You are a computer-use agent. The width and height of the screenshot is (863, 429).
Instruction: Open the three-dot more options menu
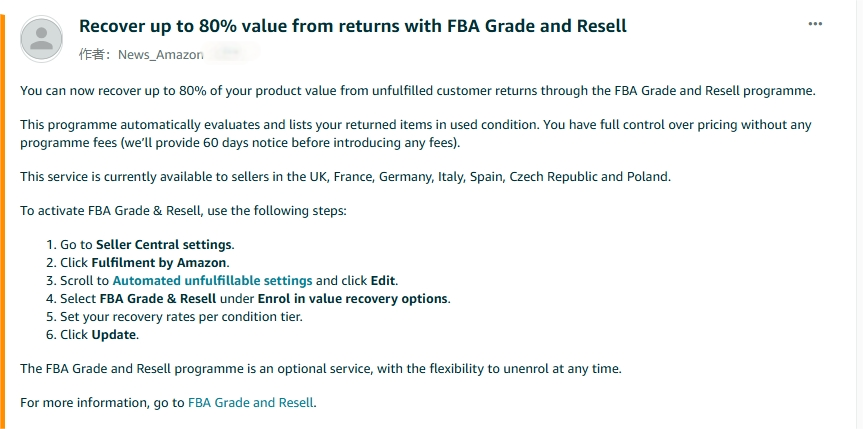tap(815, 24)
